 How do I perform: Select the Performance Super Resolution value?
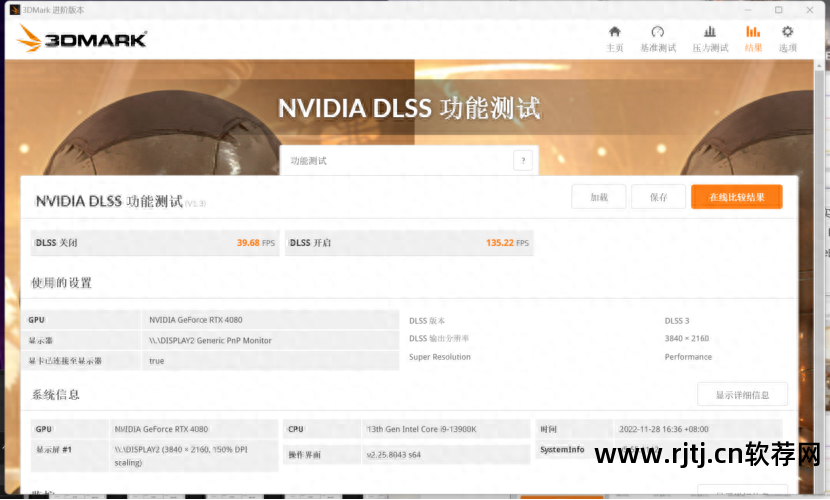pyautogui.click(x=688, y=357)
